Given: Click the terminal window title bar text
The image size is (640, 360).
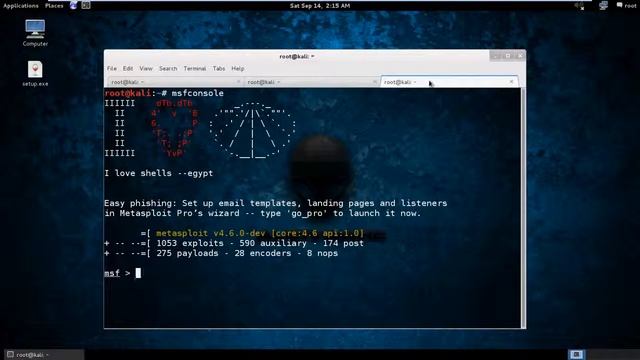Looking at the screenshot, I should tap(297, 56).
